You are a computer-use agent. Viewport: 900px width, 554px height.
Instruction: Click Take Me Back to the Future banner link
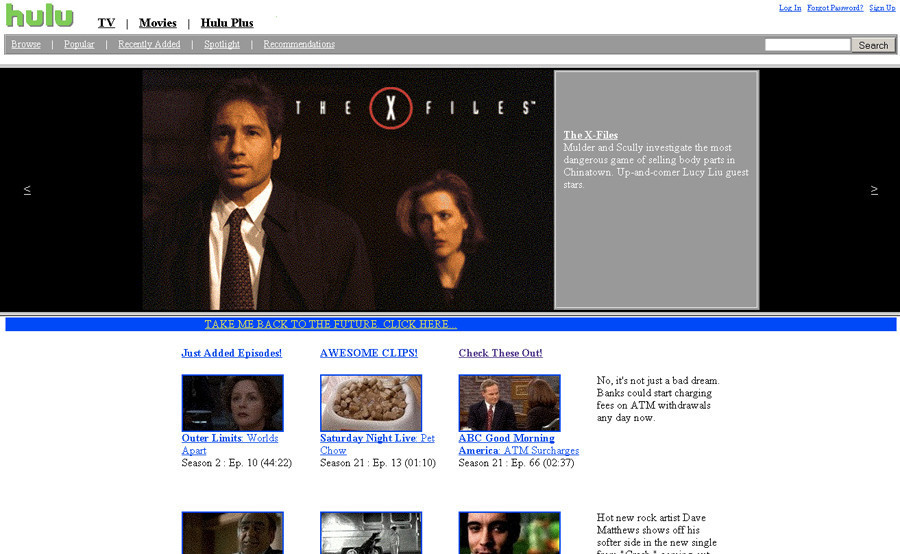(x=331, y=324)
